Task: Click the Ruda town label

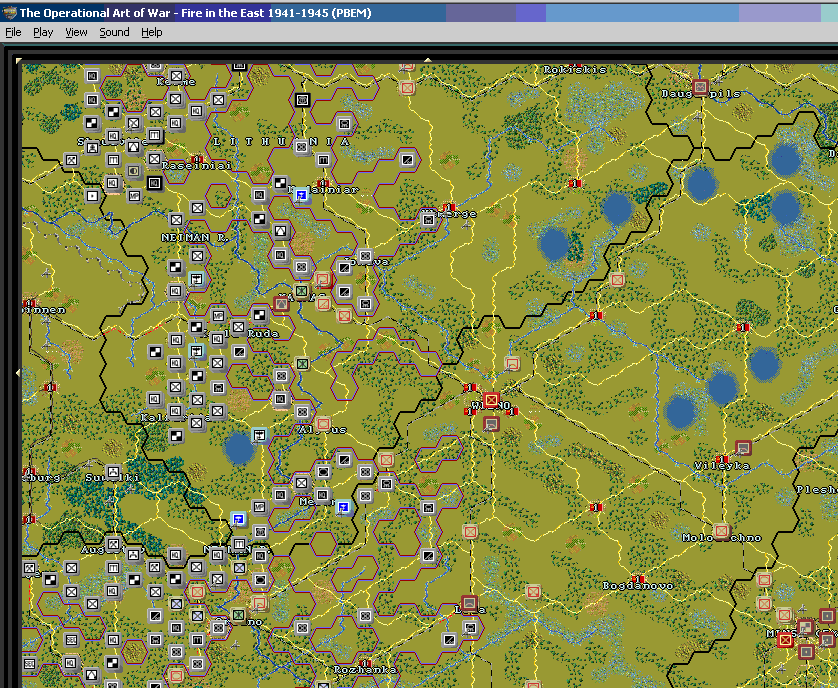Action: (263, 334)
